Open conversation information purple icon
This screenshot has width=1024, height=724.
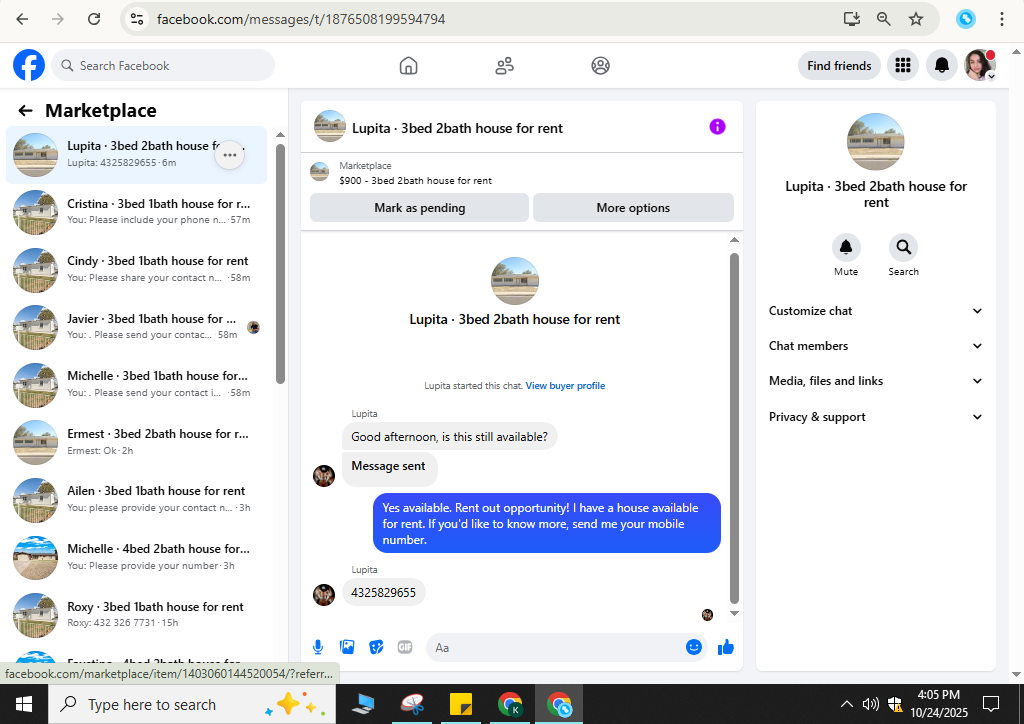pyautogui.click(x=717, y=127)
